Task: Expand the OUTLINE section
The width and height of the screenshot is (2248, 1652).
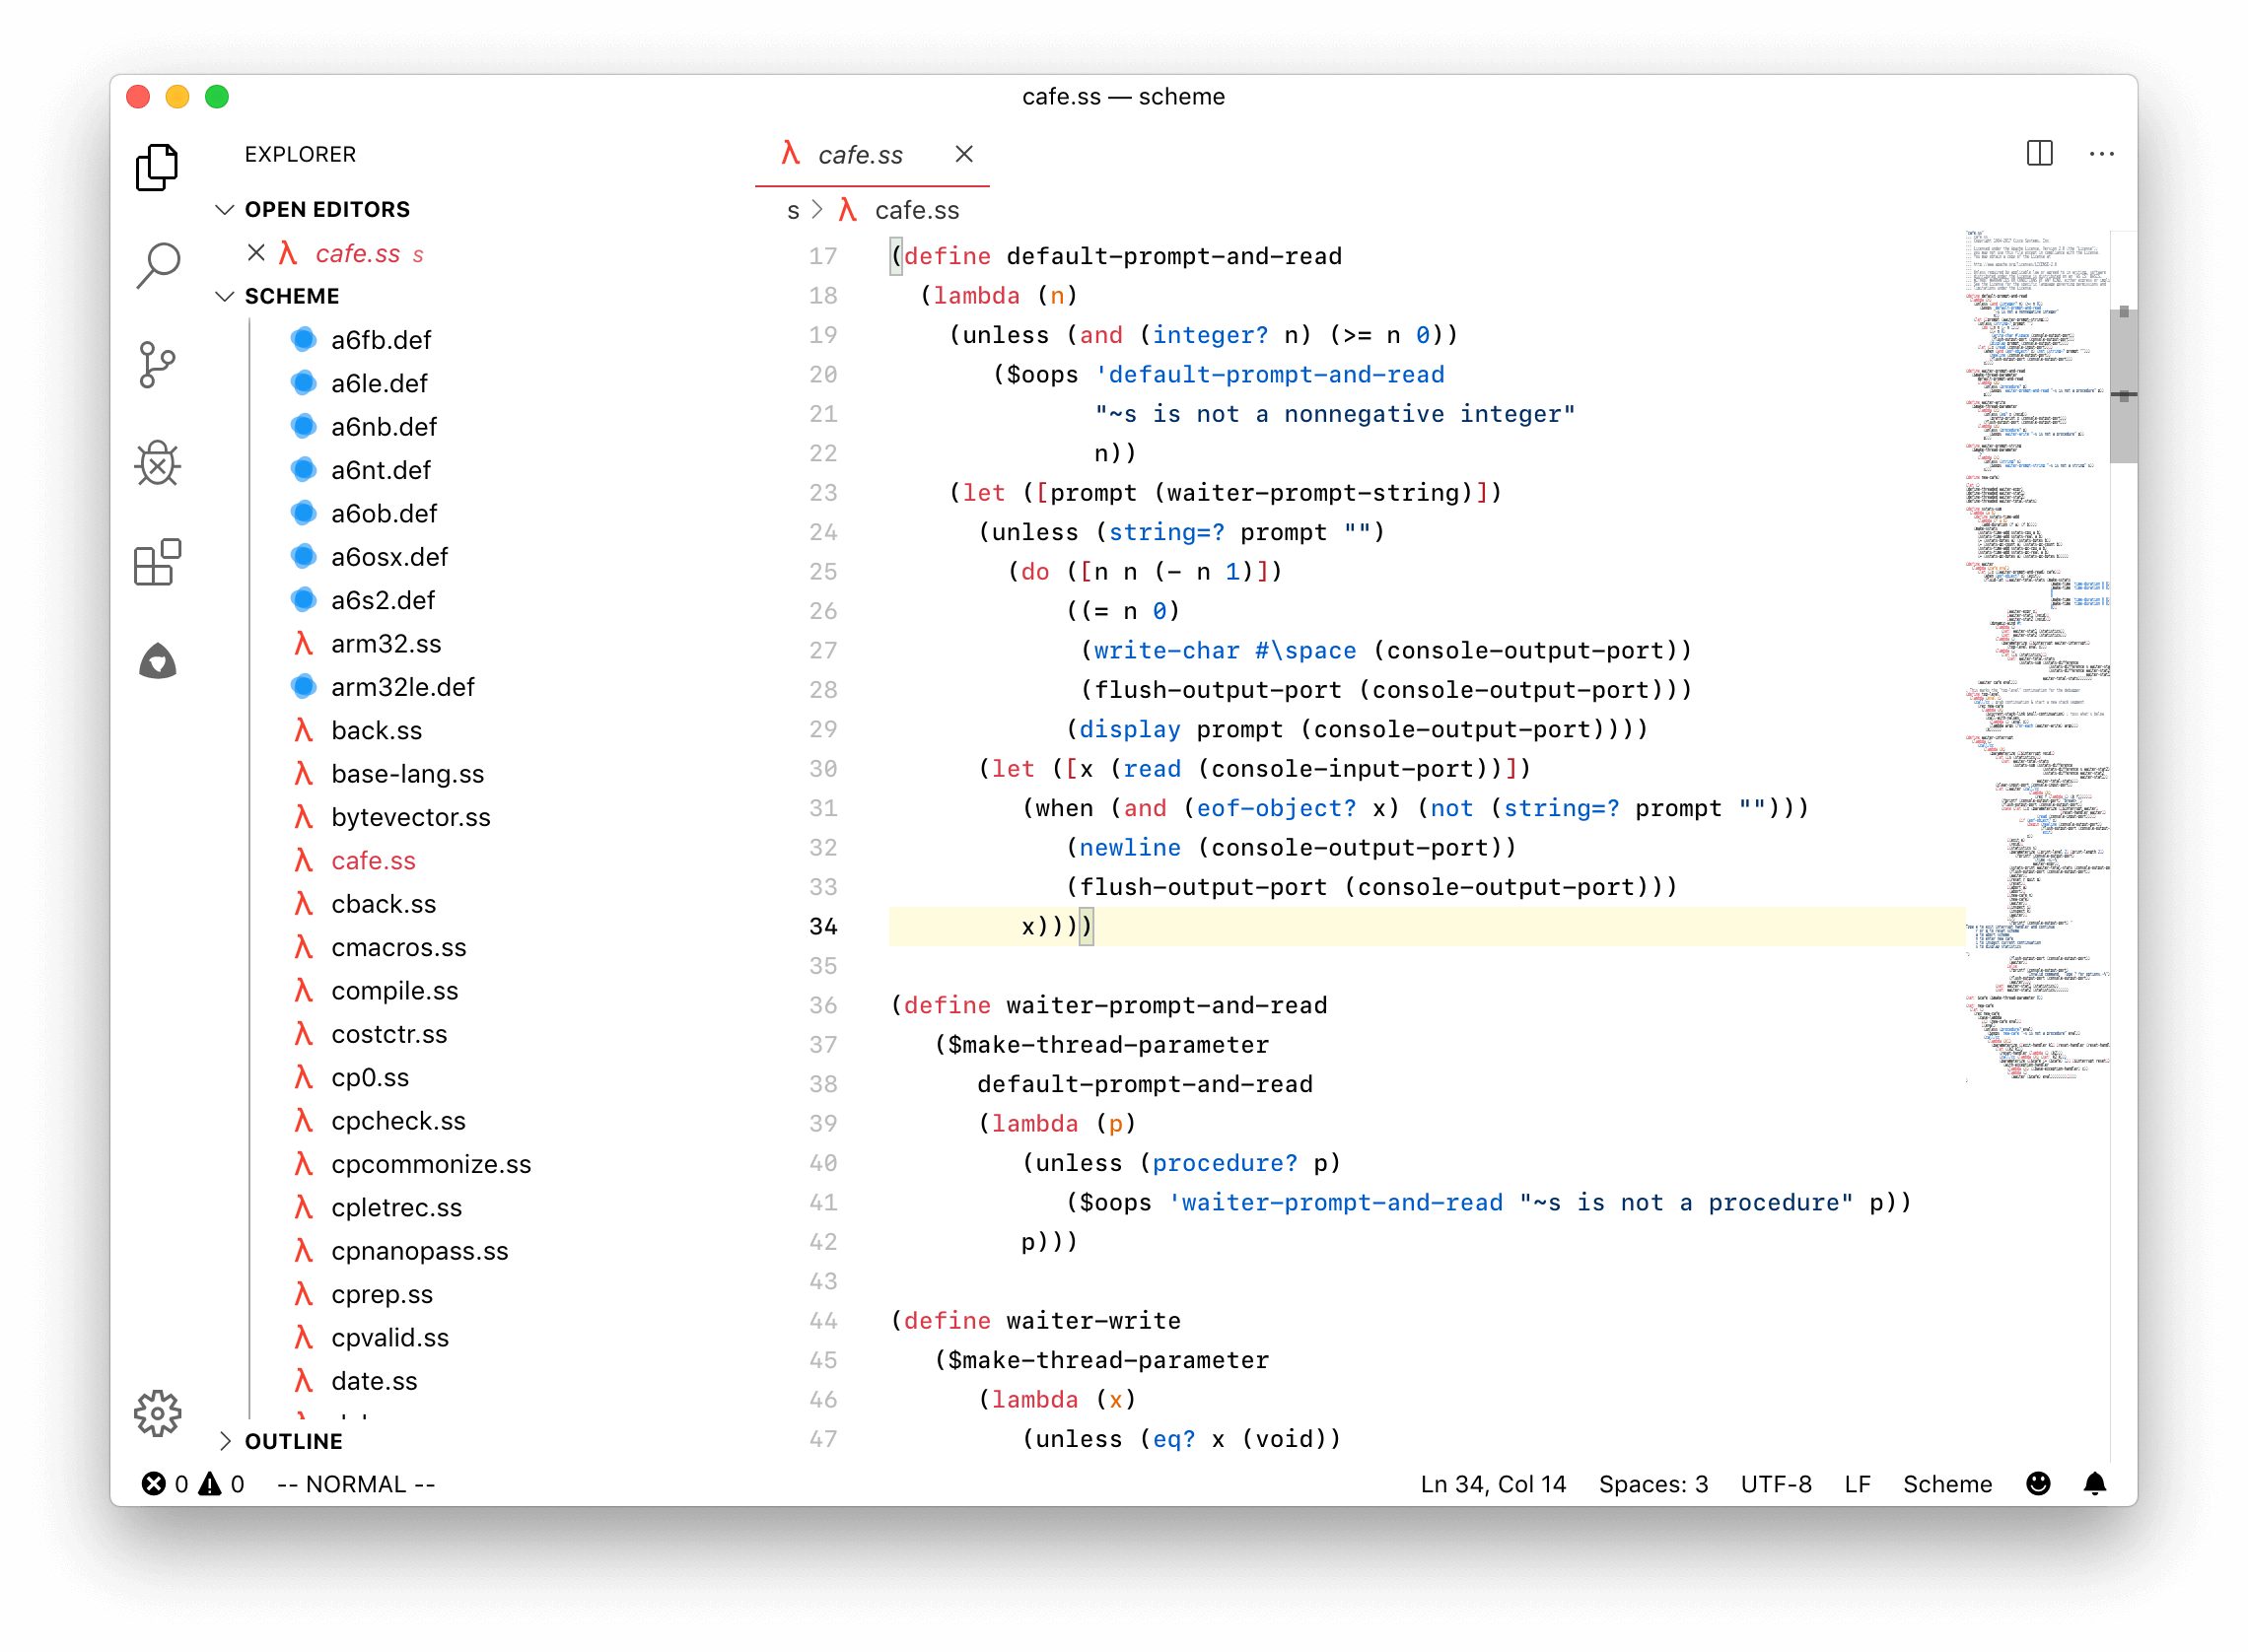Action: [x=227, y=1440]
